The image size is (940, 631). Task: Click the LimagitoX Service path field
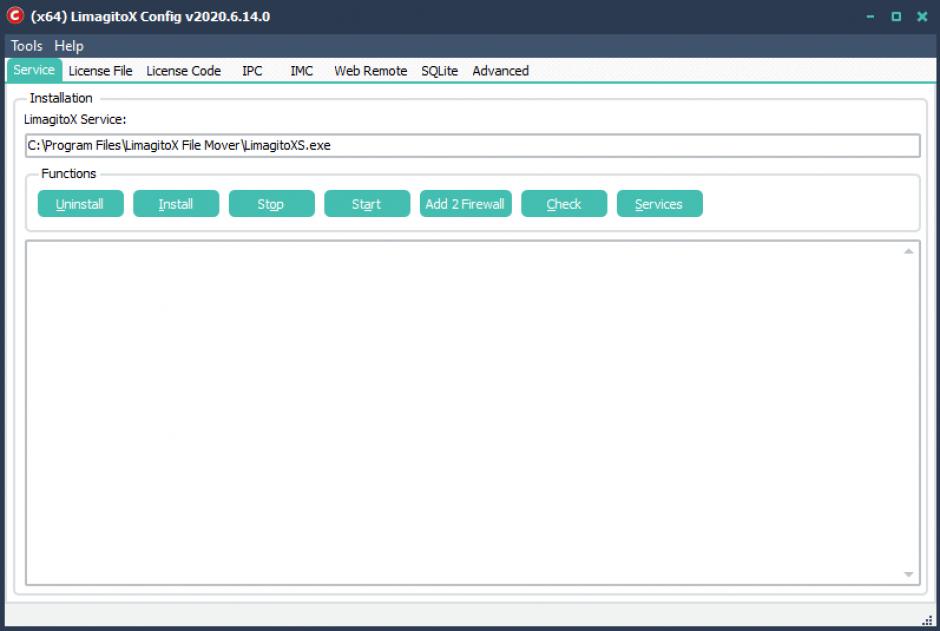[x=472, y=146]
